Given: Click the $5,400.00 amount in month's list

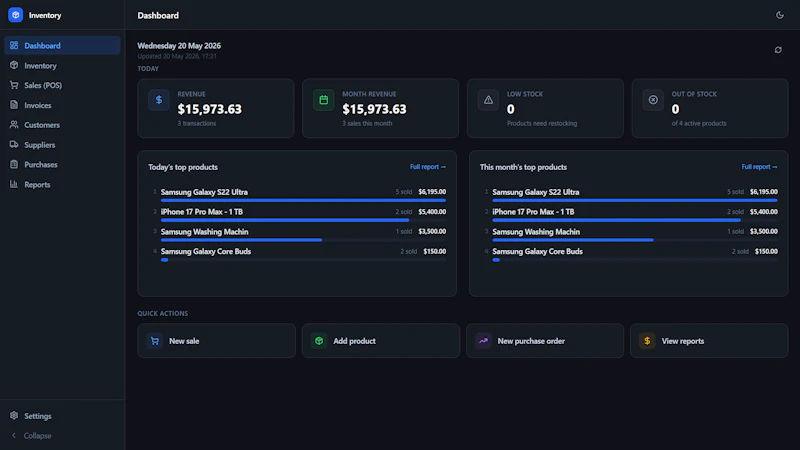Looking at the screenshot, I should pyautogui.click(x=764, y=212).
